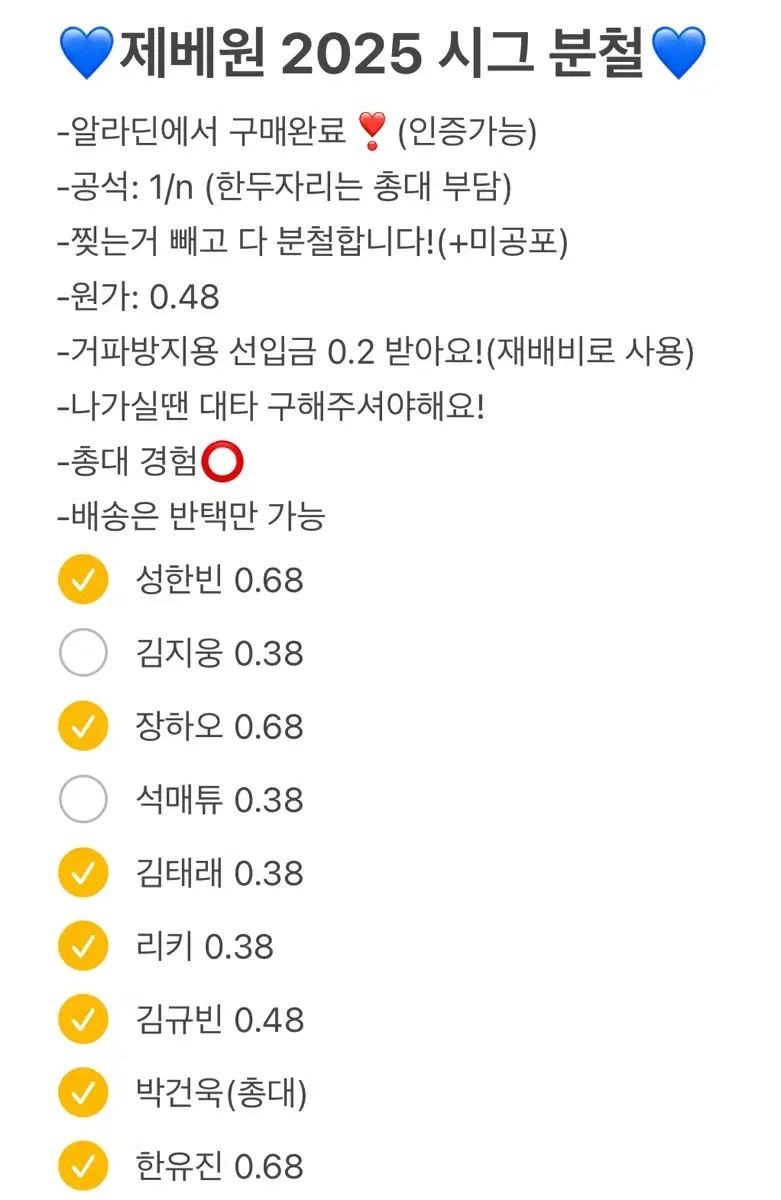This screenshot has width=781, height=1200.
Task: Click the blue heart after 분철 title
Action: click(679, 54)
